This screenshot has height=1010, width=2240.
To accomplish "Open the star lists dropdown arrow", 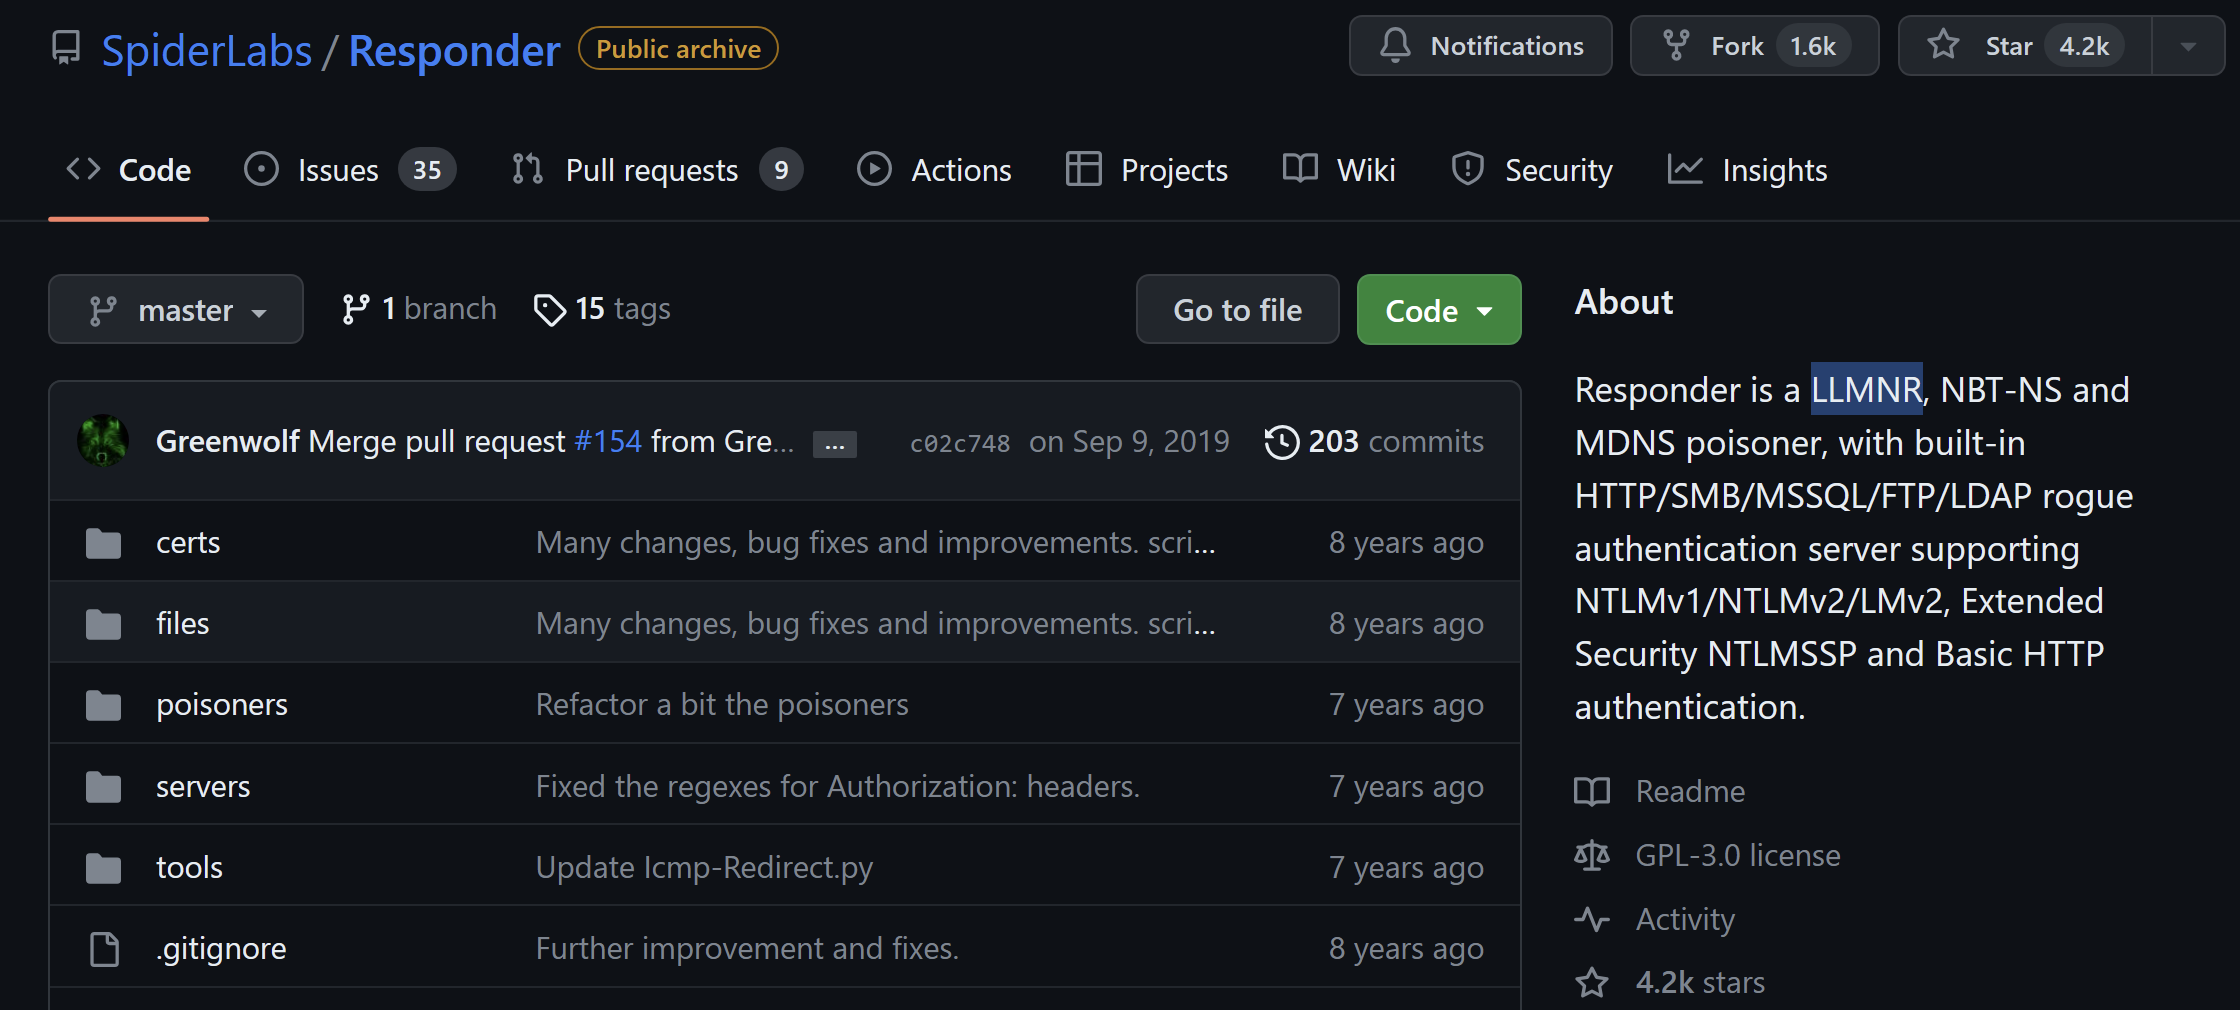I will point(2188,46).
